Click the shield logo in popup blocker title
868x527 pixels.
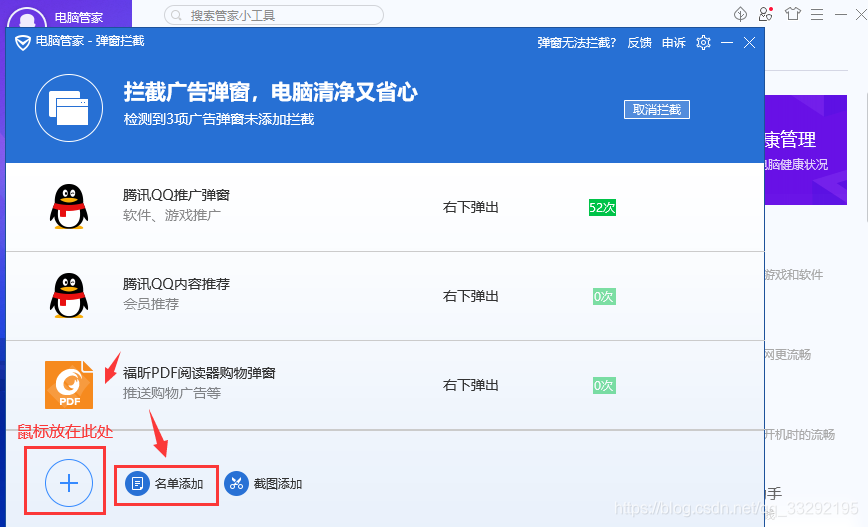[23, 43]
